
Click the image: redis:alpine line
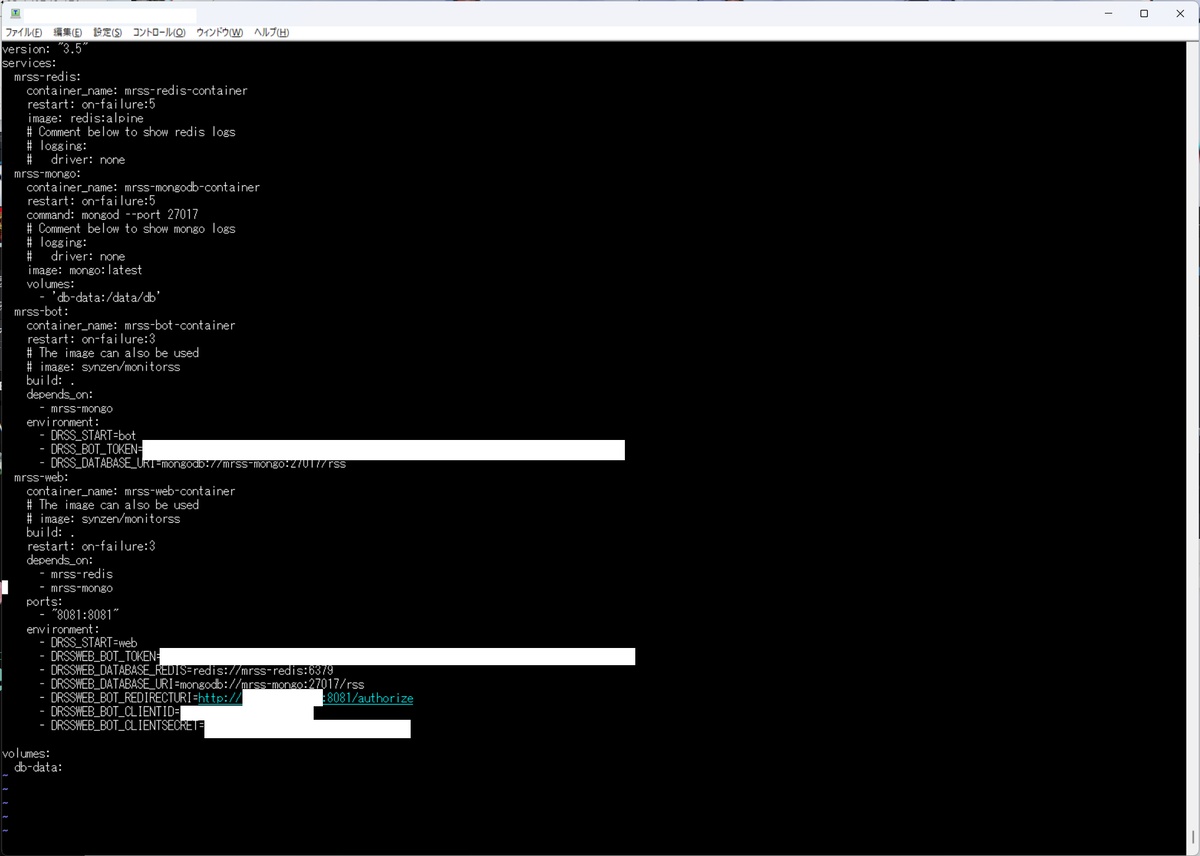click(x=86, y=118)
